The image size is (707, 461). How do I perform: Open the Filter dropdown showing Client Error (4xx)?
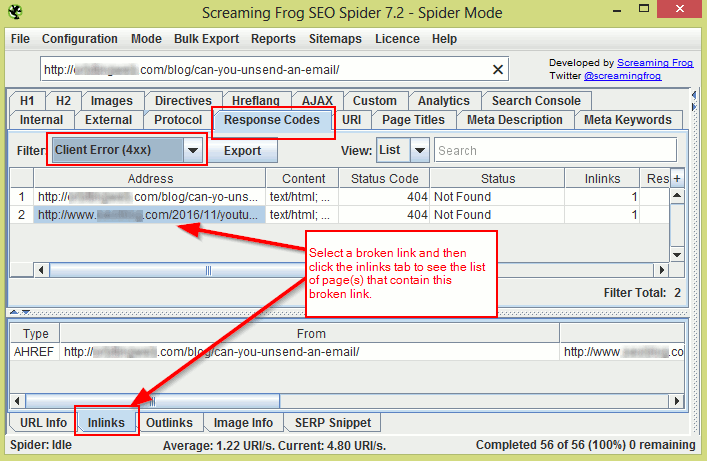click(127, 150)
